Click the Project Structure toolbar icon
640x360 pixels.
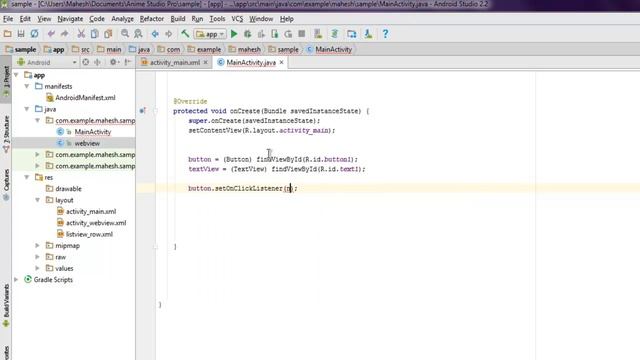click(x=351, y=34)
